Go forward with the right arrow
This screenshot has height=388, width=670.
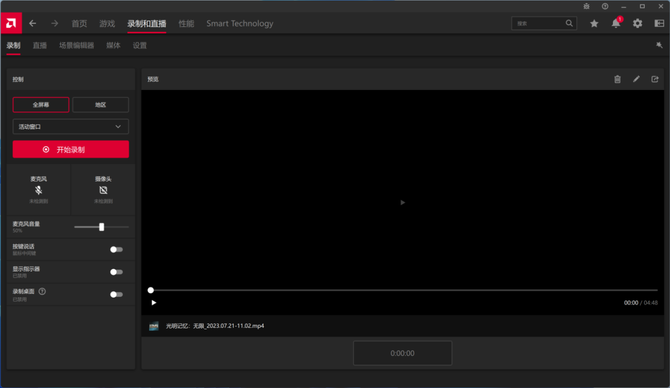[x=54, y=24]
